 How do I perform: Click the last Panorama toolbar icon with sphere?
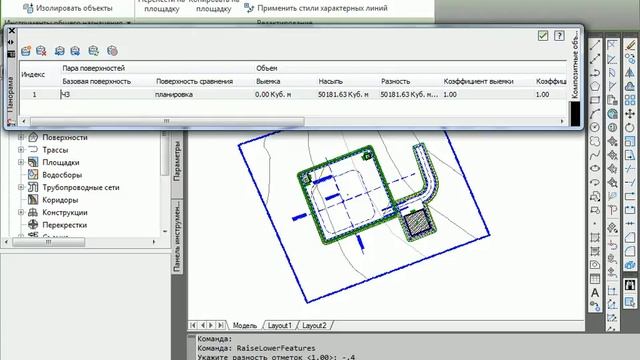112,51
